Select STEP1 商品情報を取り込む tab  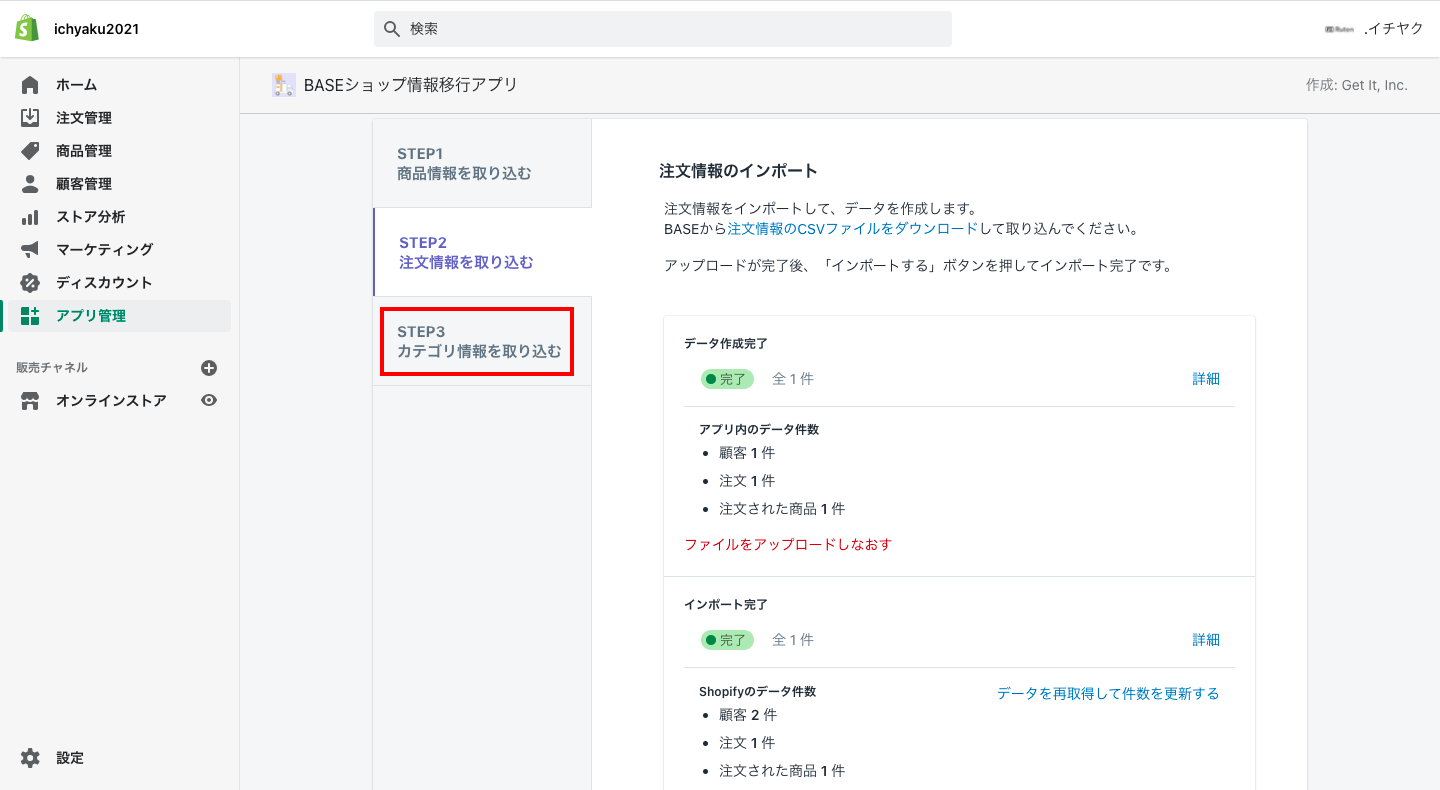click(482, 164)
